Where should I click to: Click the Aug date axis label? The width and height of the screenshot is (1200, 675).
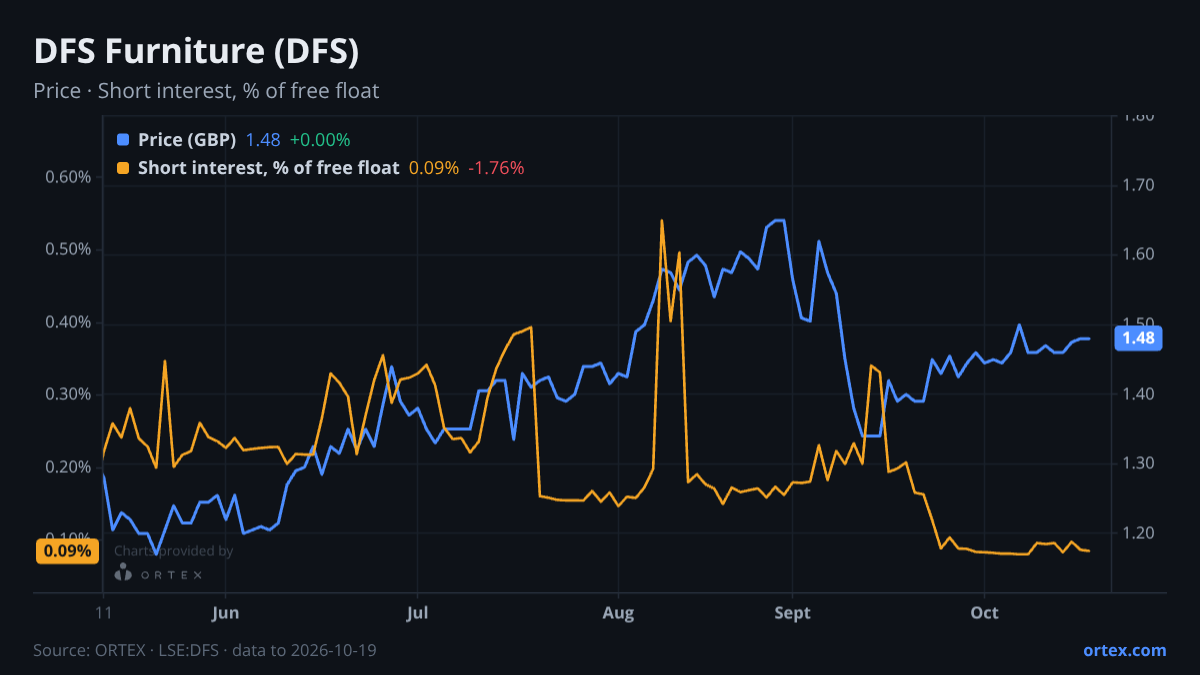coord(619,612)
